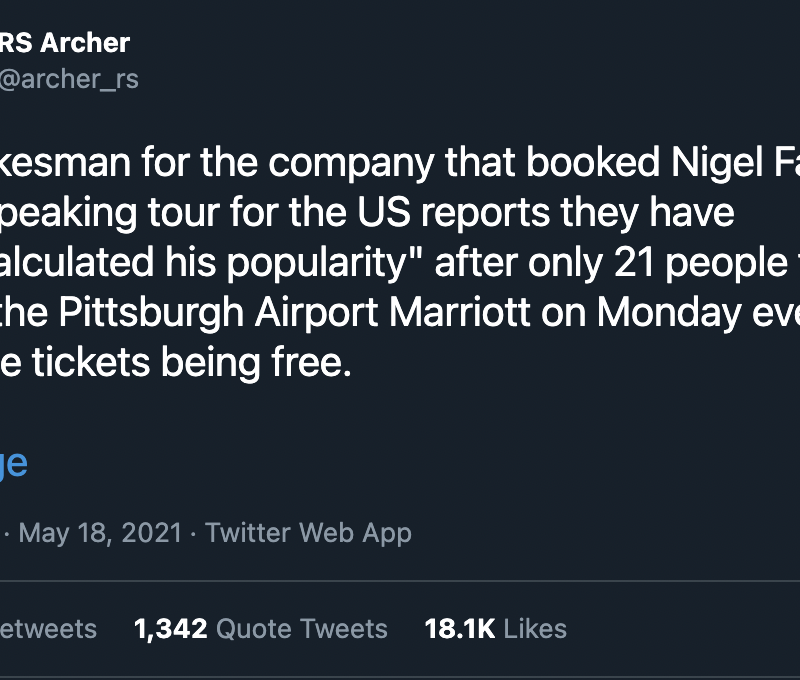
Task: Click the @archer_rs handle
Action: 69,79
